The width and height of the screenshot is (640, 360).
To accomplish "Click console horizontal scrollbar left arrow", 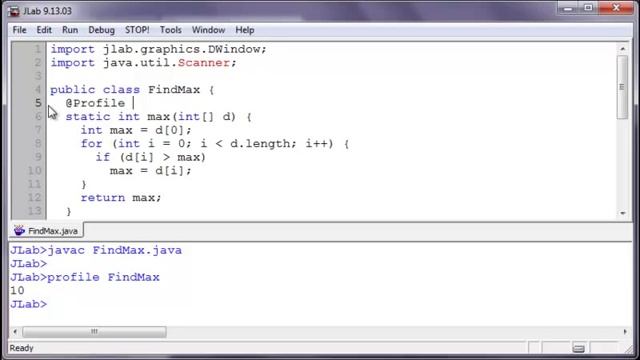I will click(15, 331).
